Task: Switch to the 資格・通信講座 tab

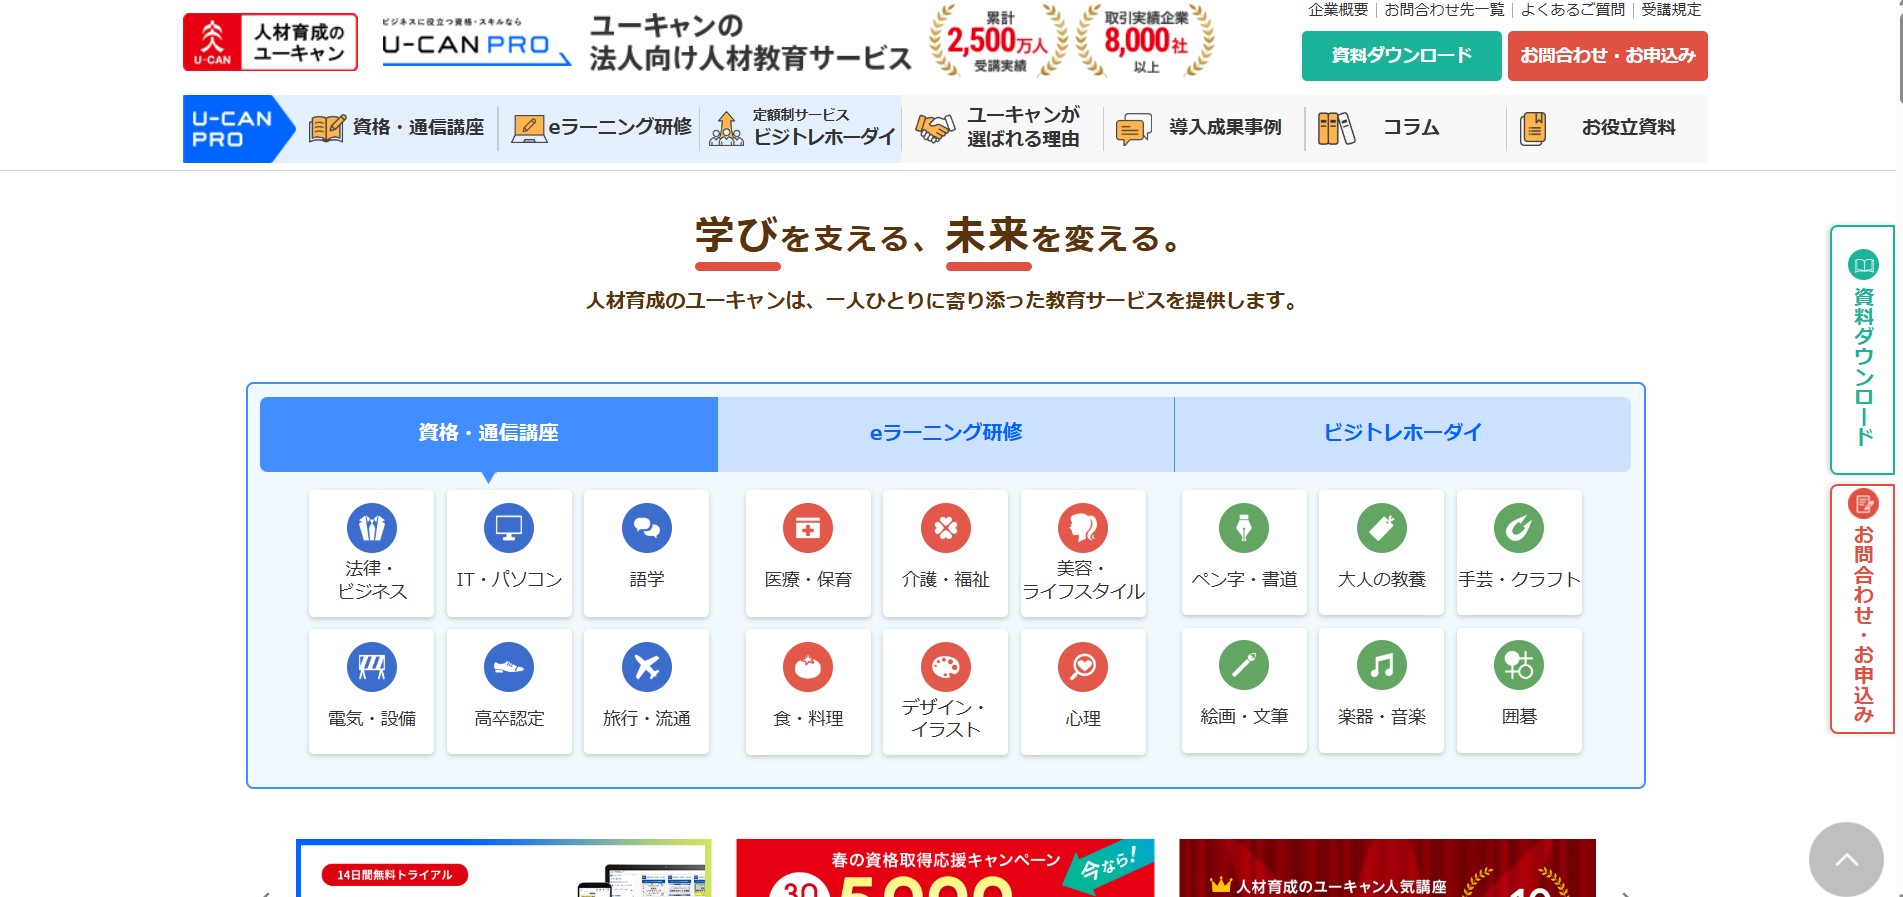Action: point(488,433)
